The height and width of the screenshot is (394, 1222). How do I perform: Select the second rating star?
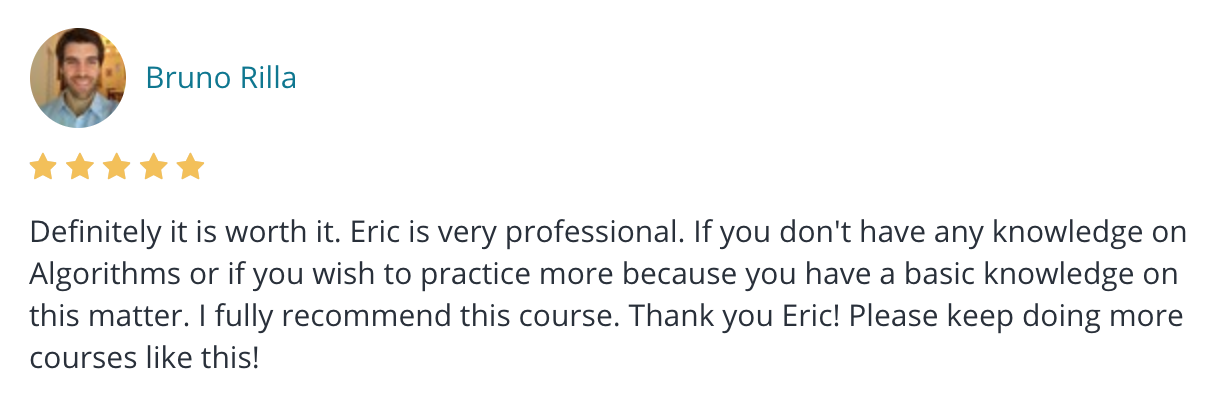pyautogui.click(x=79, y=167)
